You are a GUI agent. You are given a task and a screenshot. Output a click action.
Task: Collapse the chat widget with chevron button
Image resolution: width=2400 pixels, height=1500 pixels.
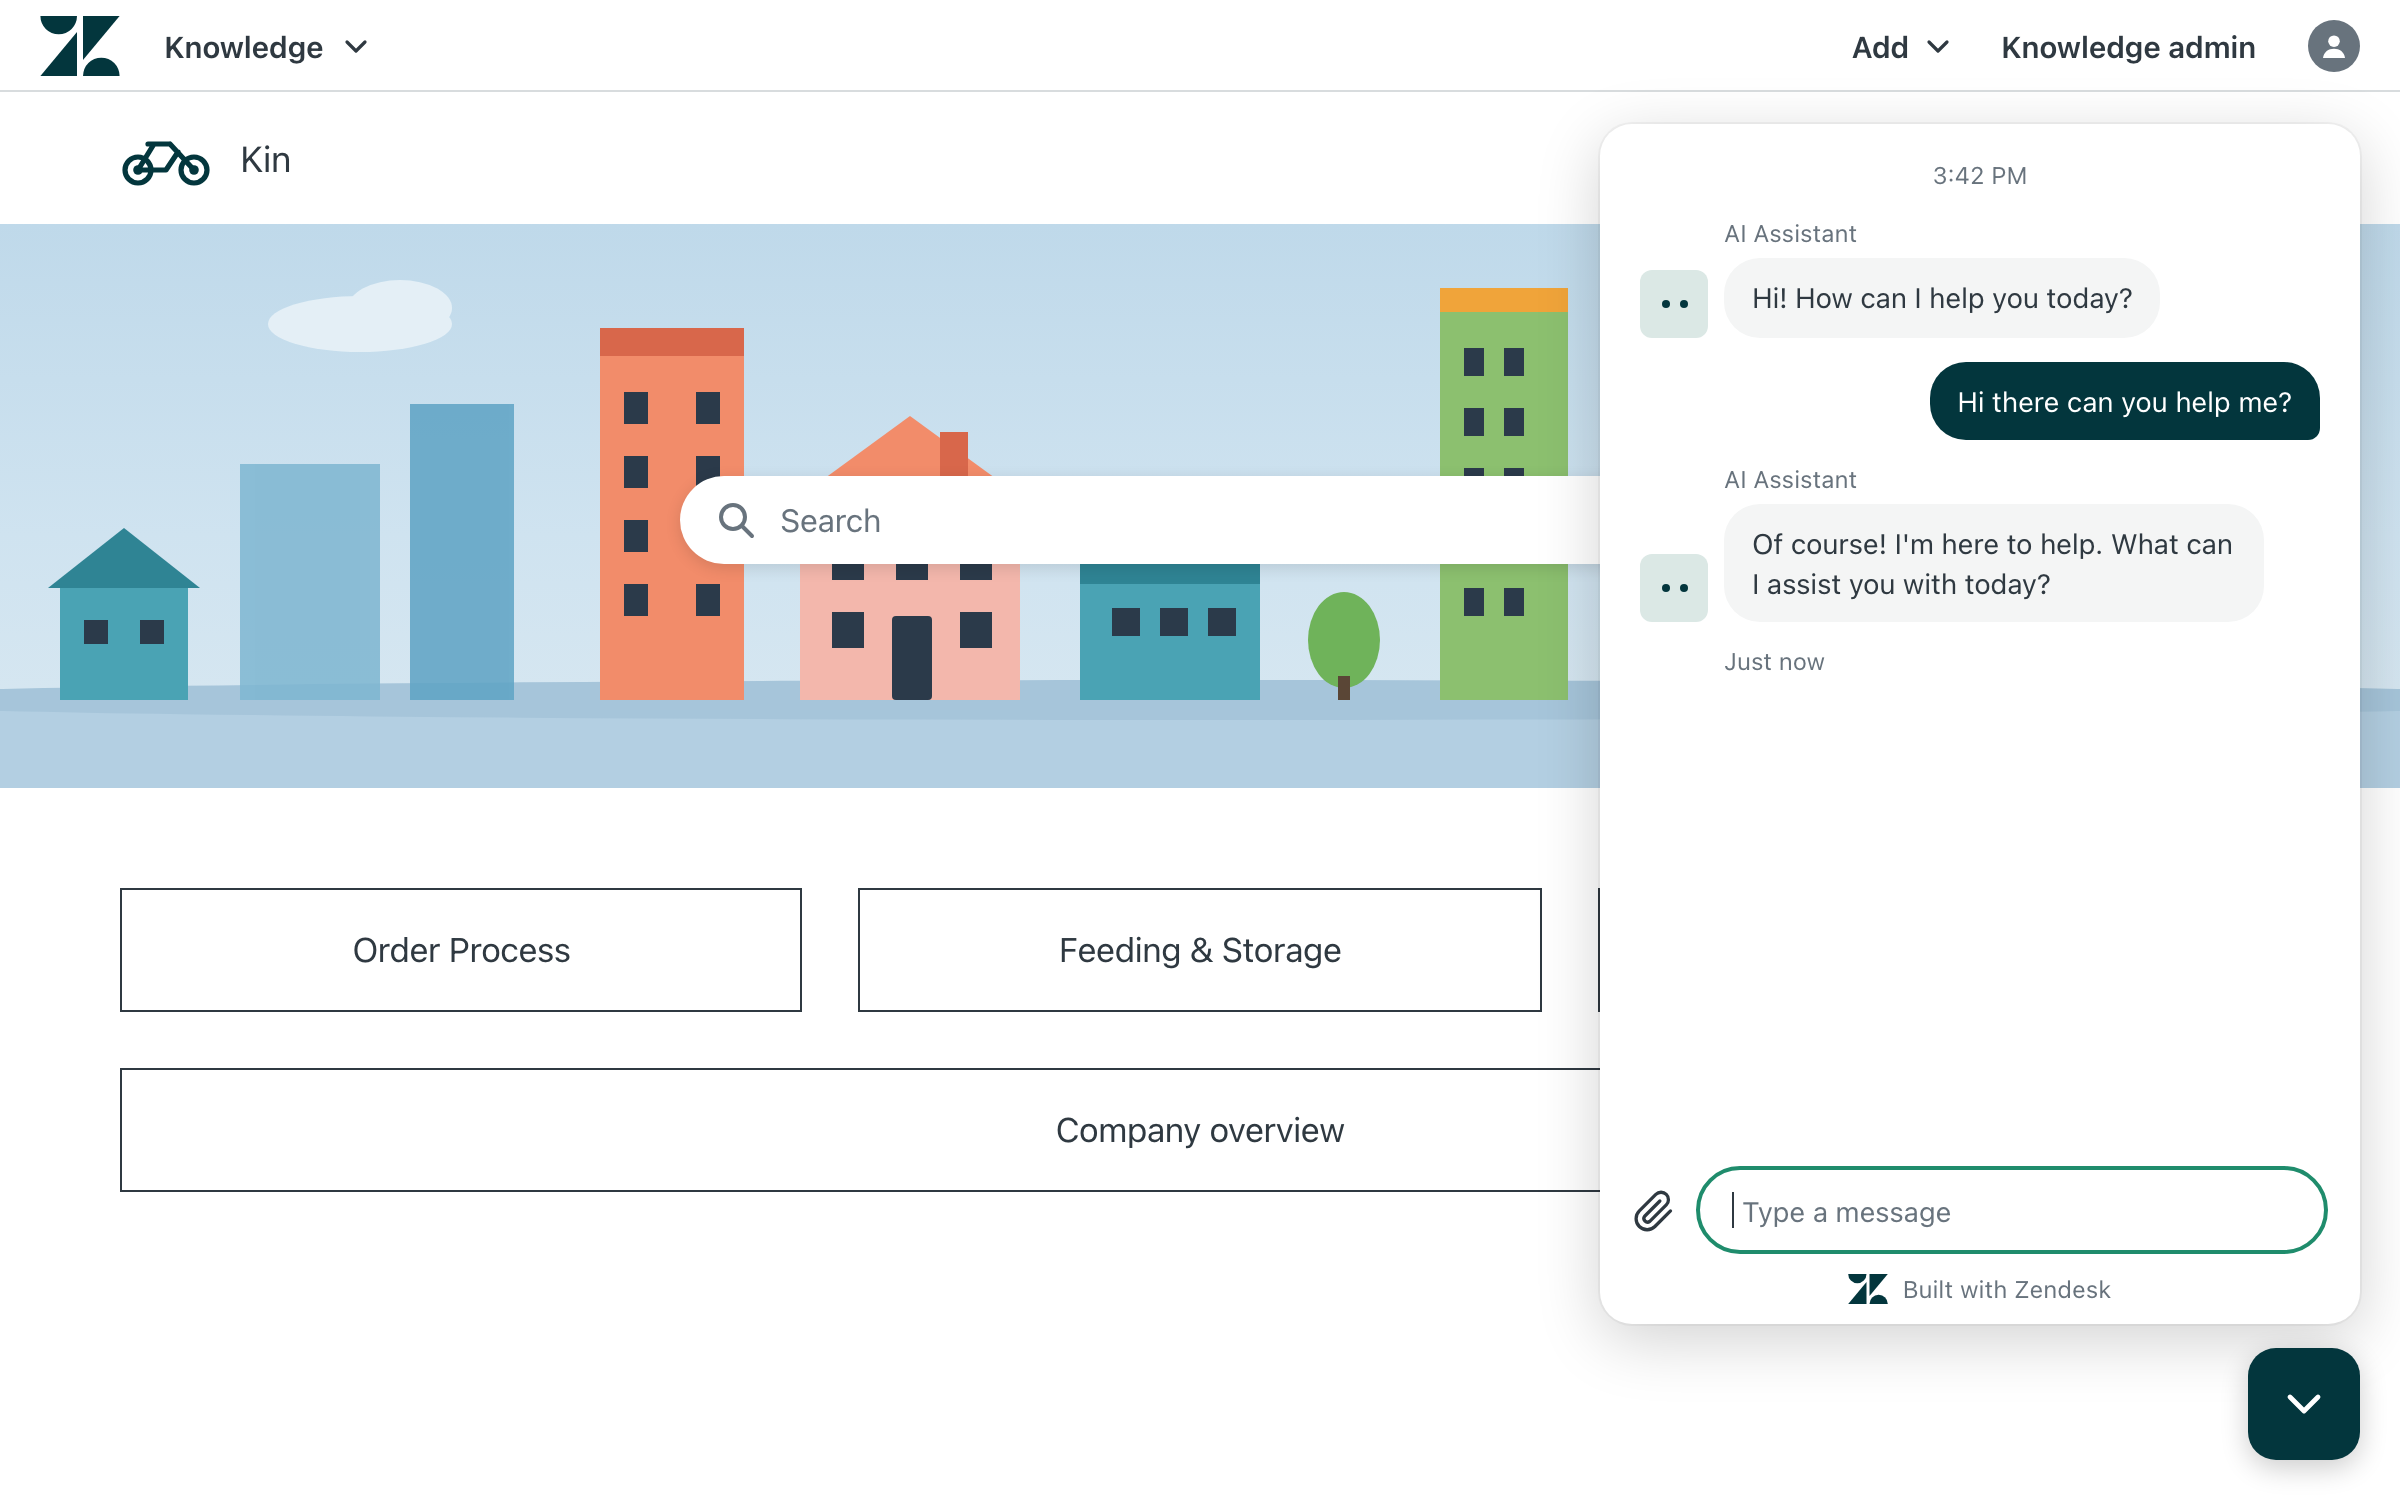tap(2303, 1403)
